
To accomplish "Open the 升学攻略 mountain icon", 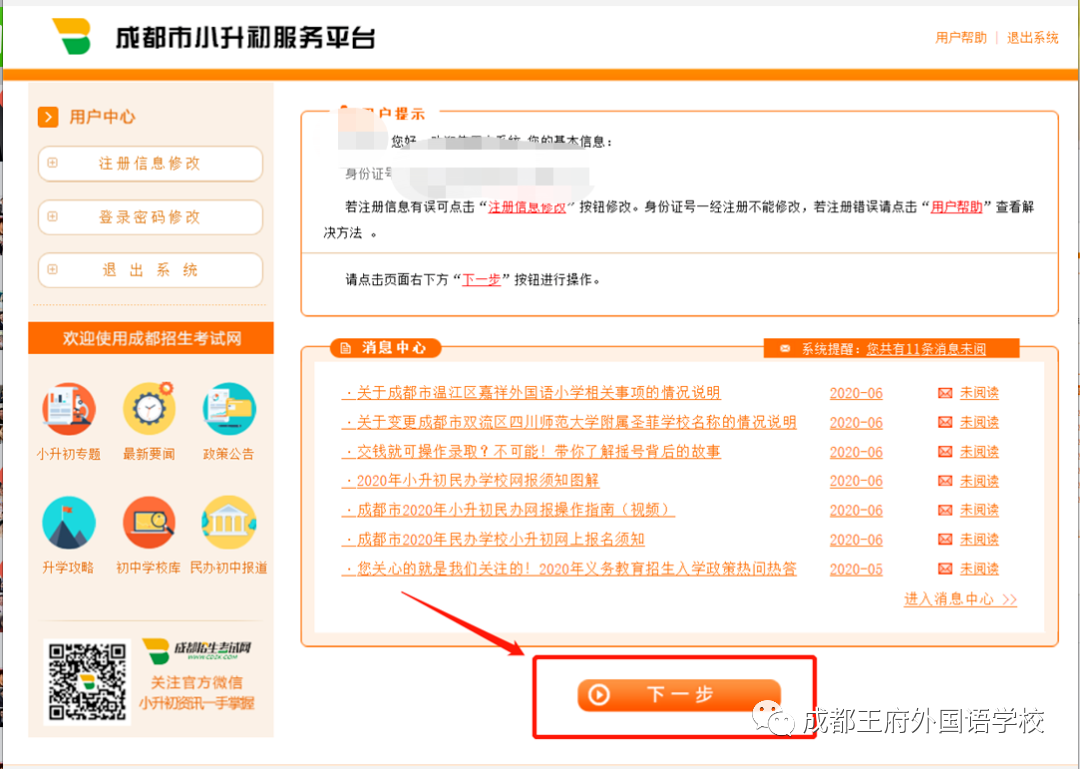I will [68, 522].
